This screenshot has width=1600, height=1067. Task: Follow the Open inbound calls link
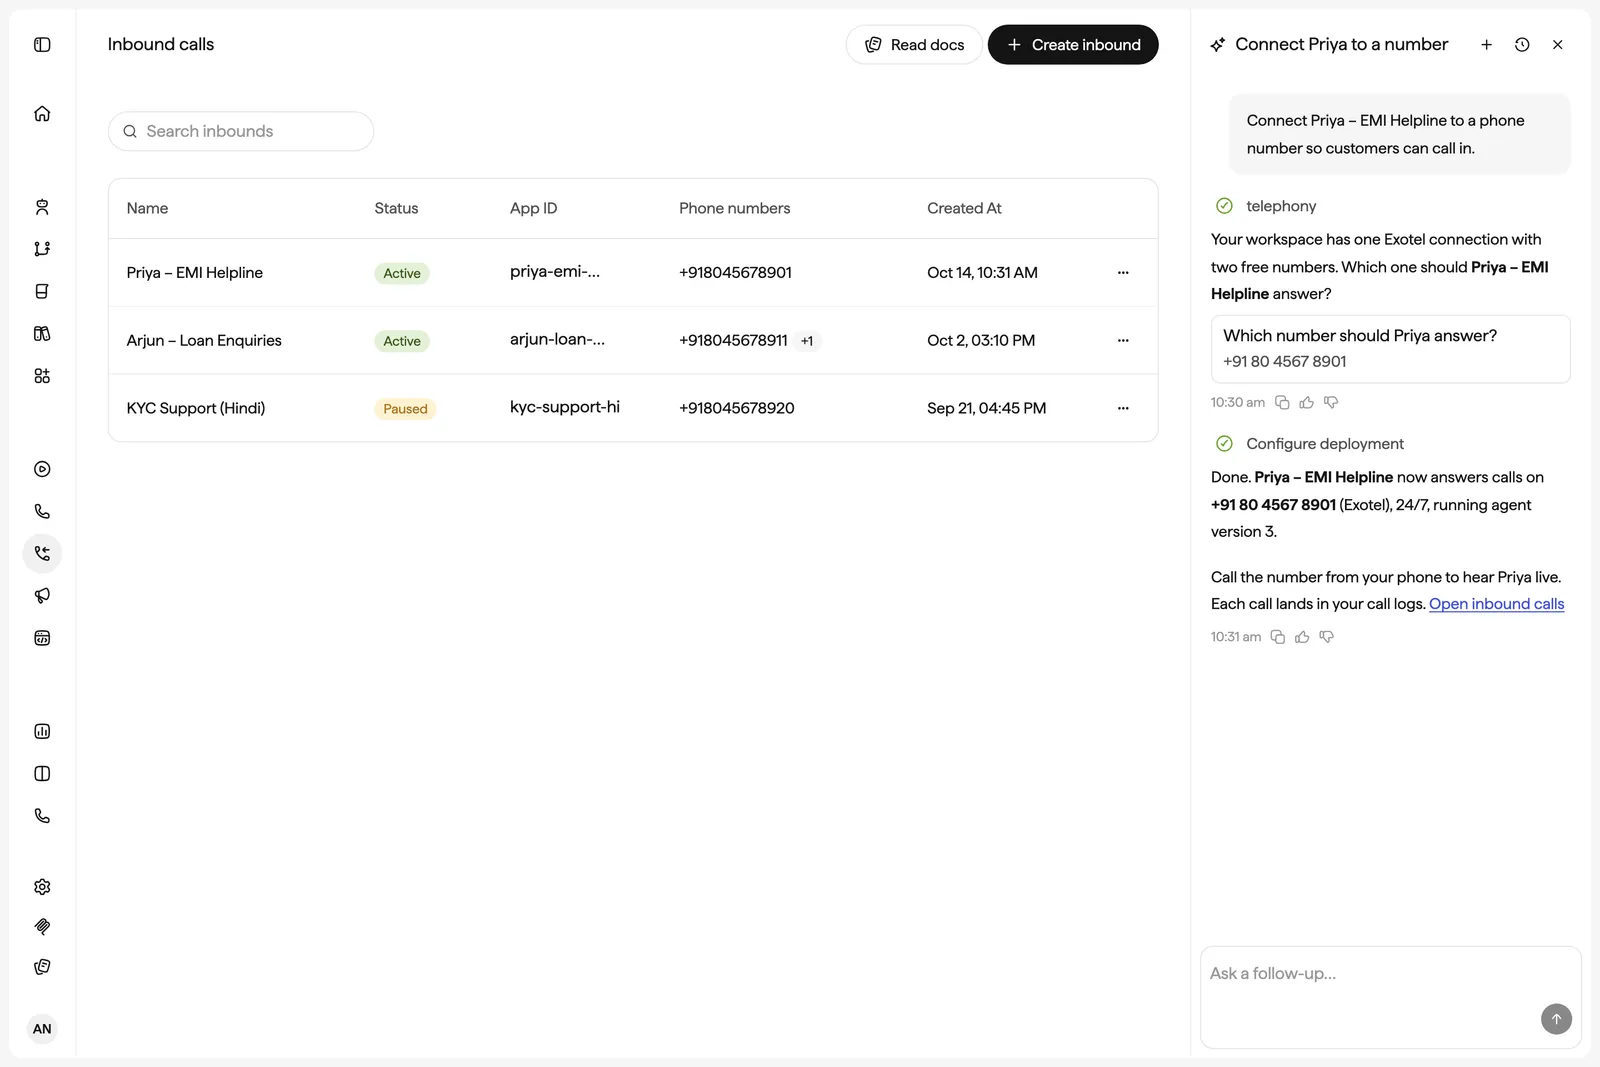tap(1496, 604)
